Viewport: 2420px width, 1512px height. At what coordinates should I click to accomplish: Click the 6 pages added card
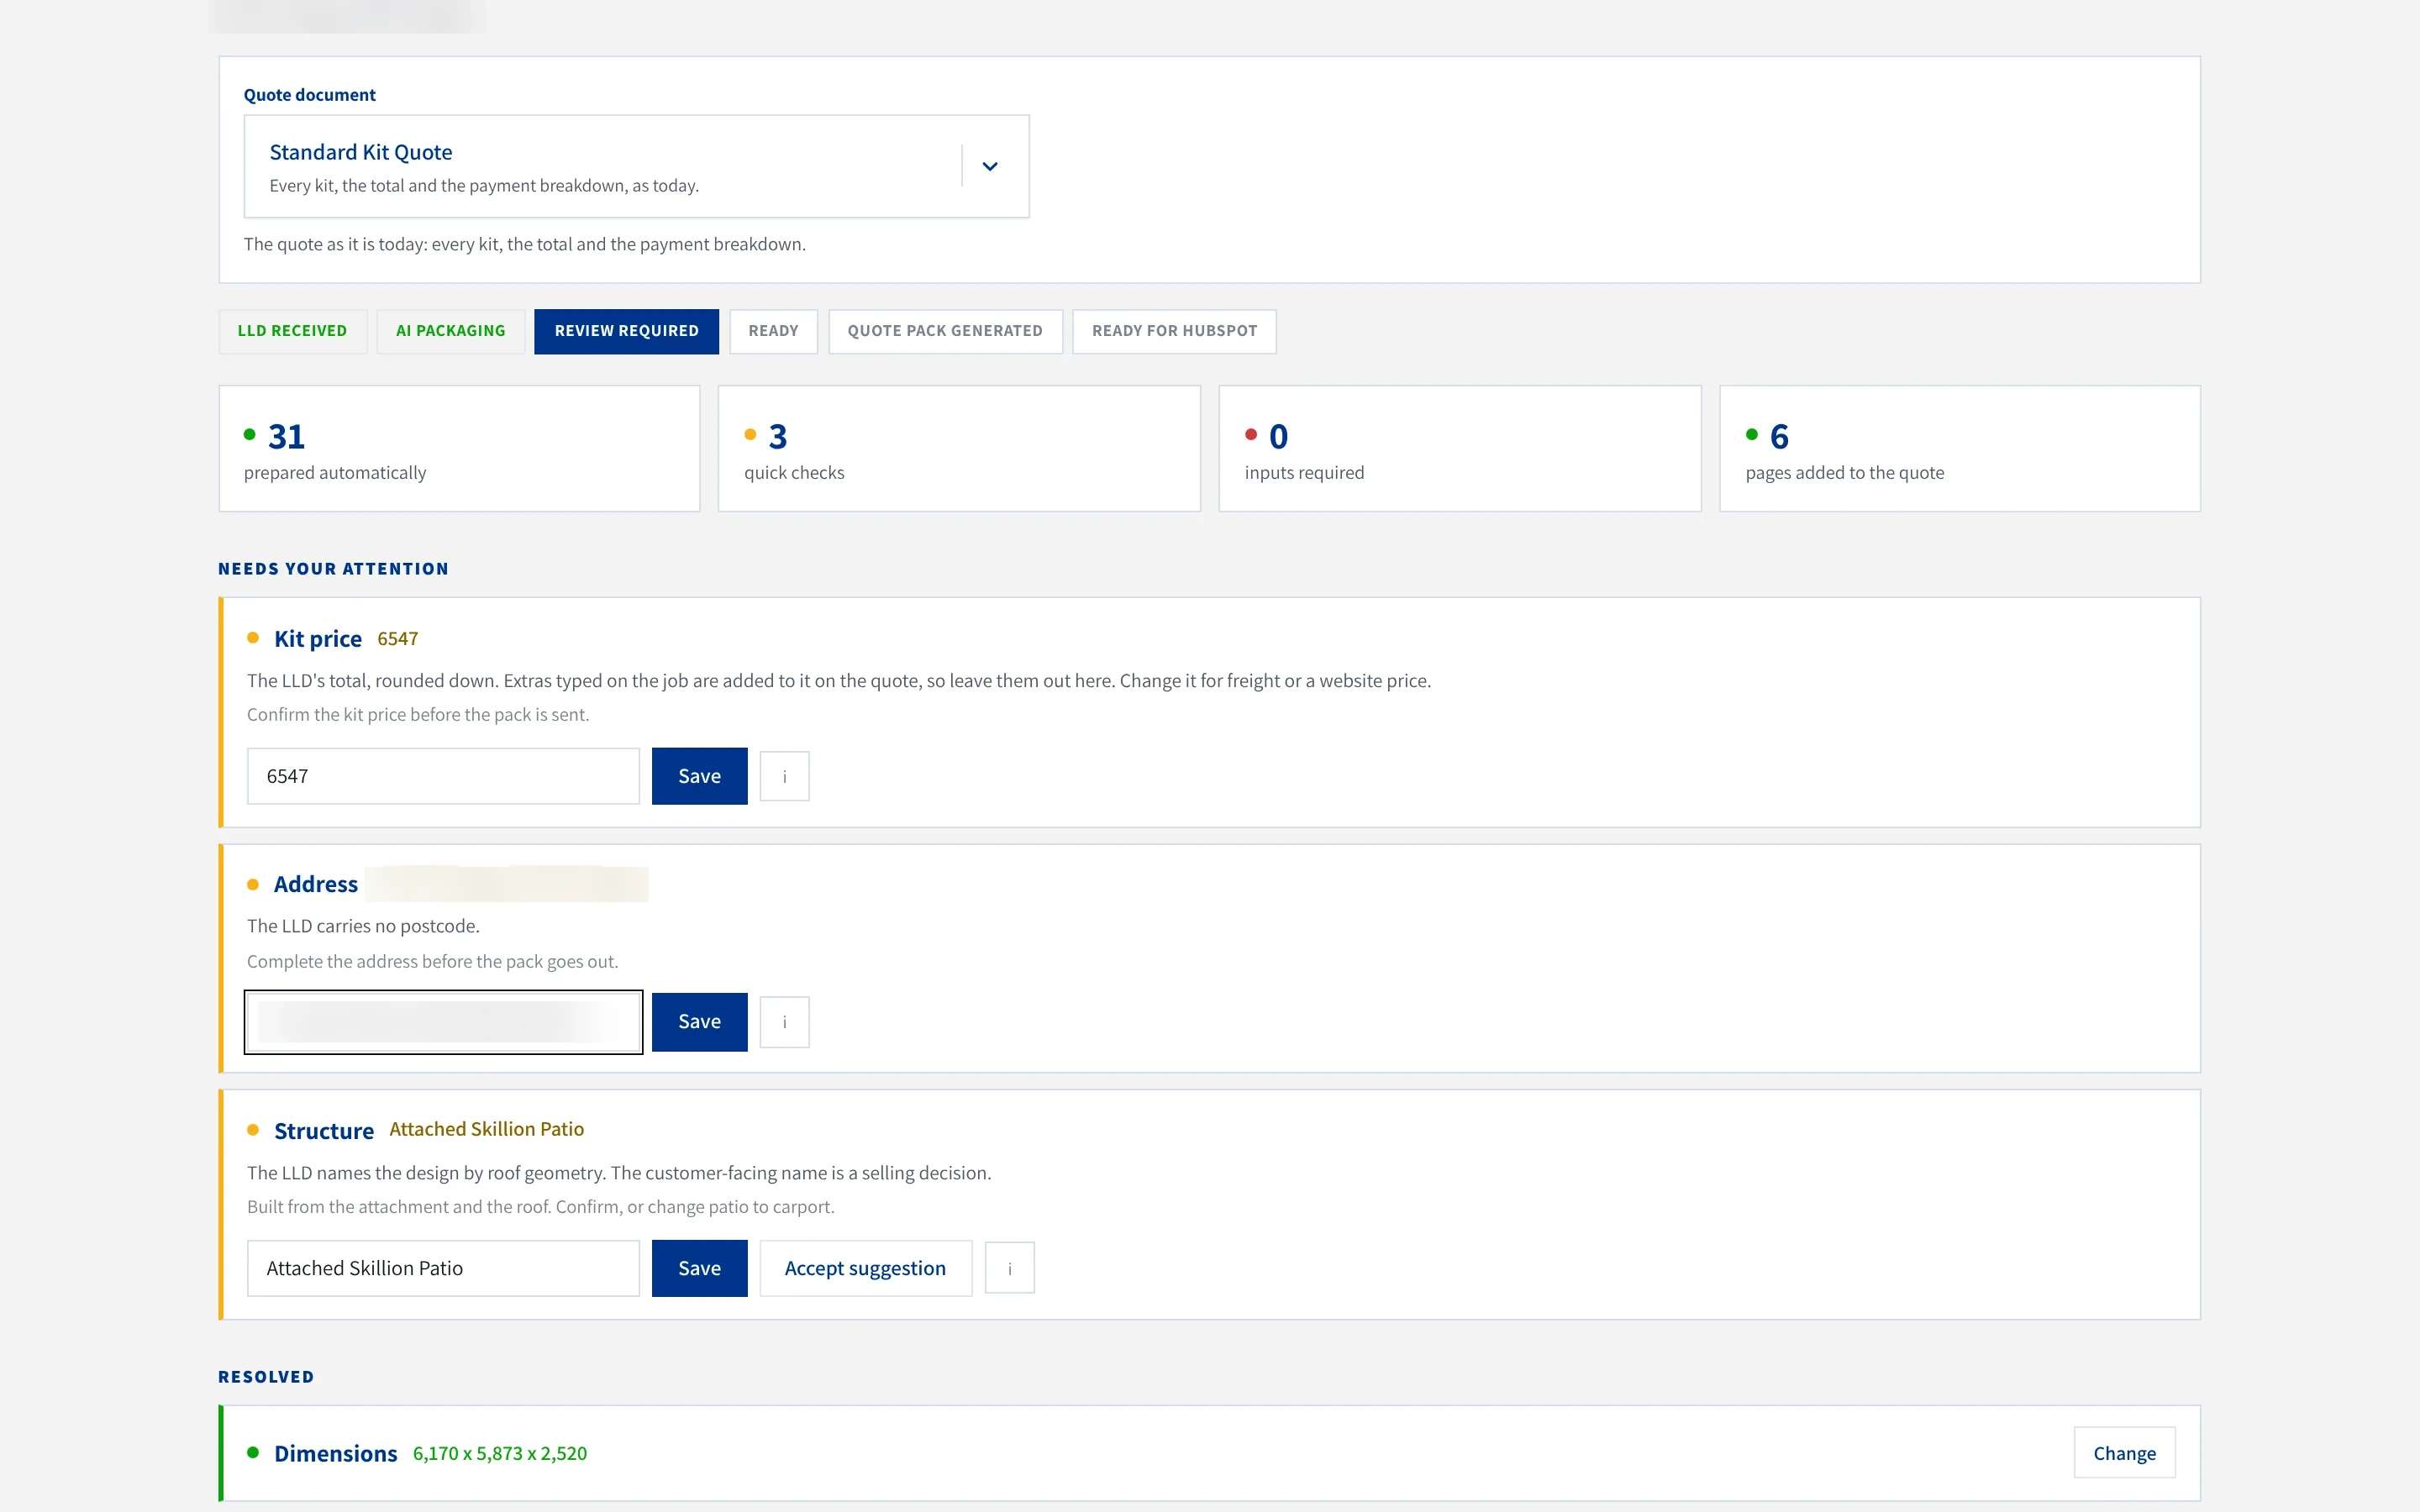click(x=1959, y=449)
